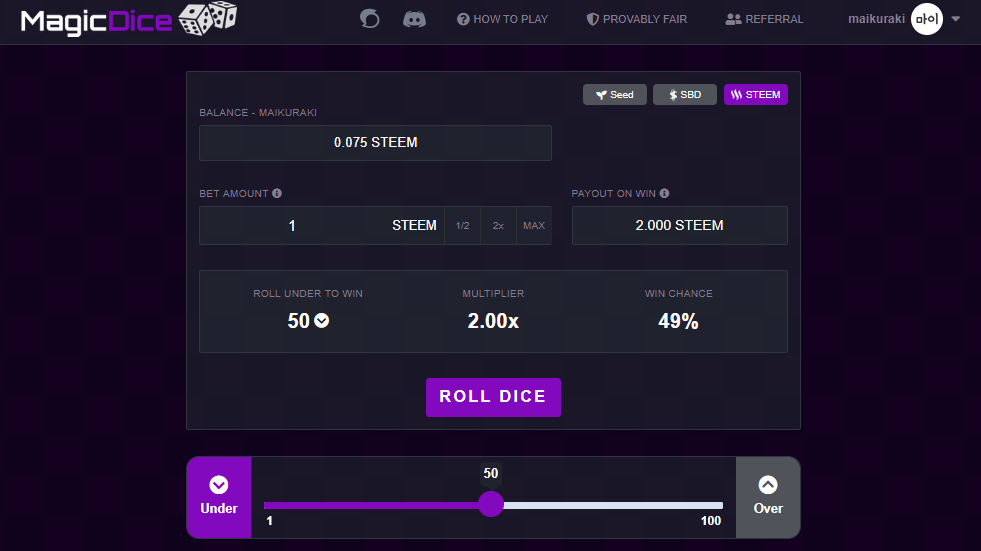Click the BALANCE - MAIKURAKI label
Image resolution: width=981 pixels, height=551 pixels.
[258, 113]
